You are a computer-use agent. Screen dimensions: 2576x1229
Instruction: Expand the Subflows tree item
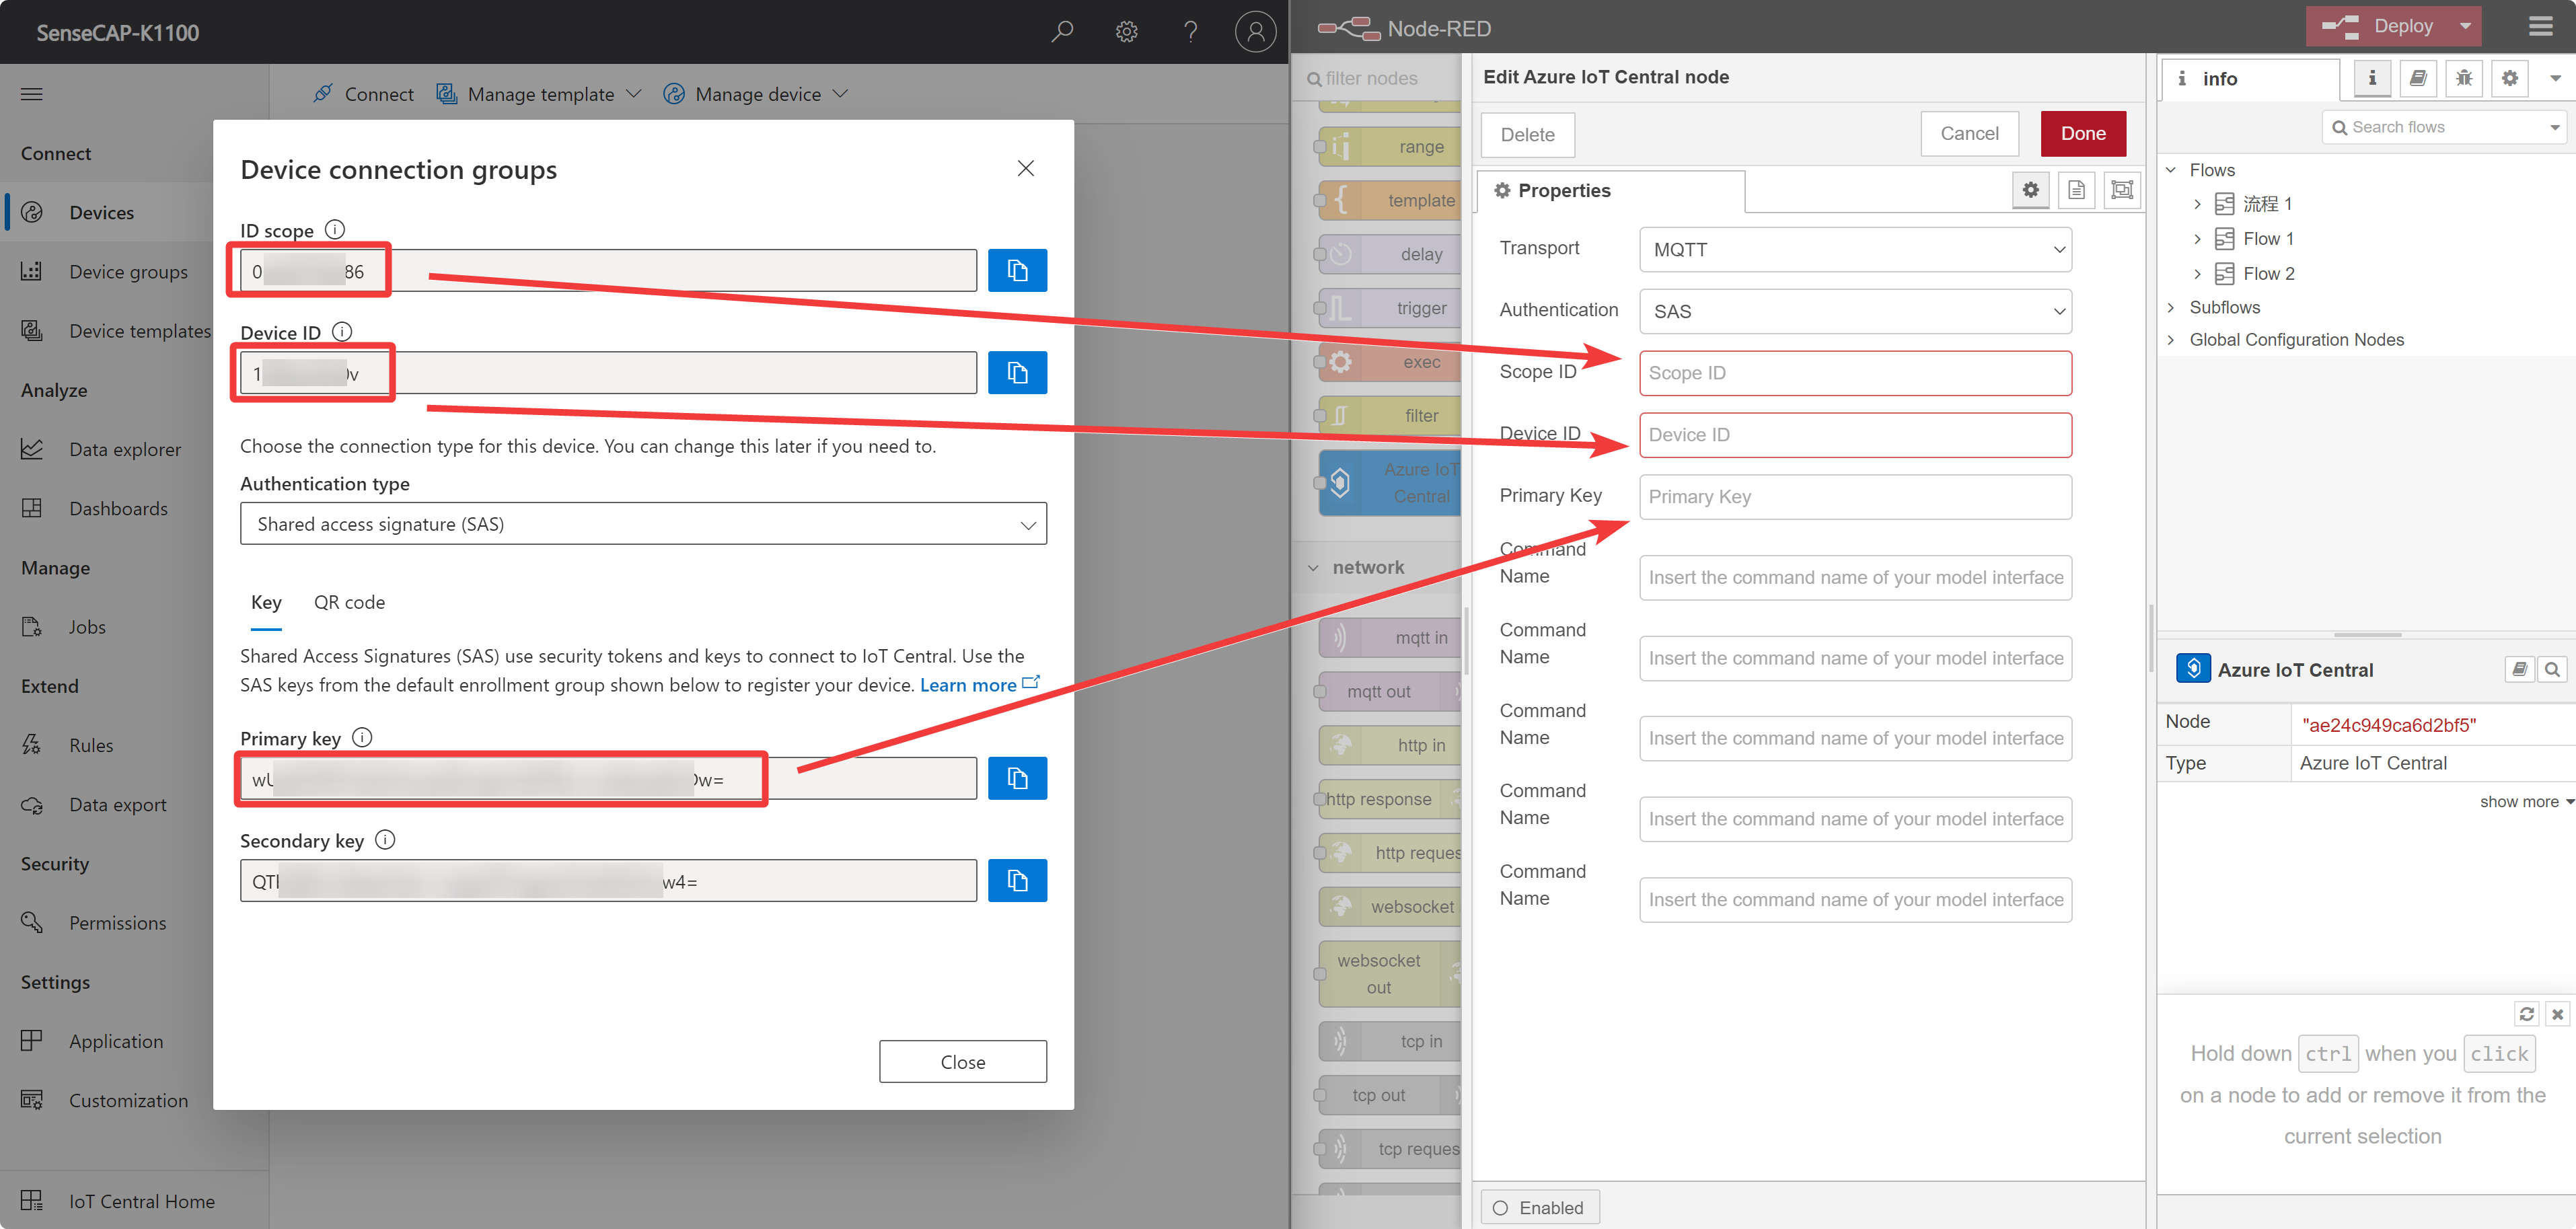2170,307
